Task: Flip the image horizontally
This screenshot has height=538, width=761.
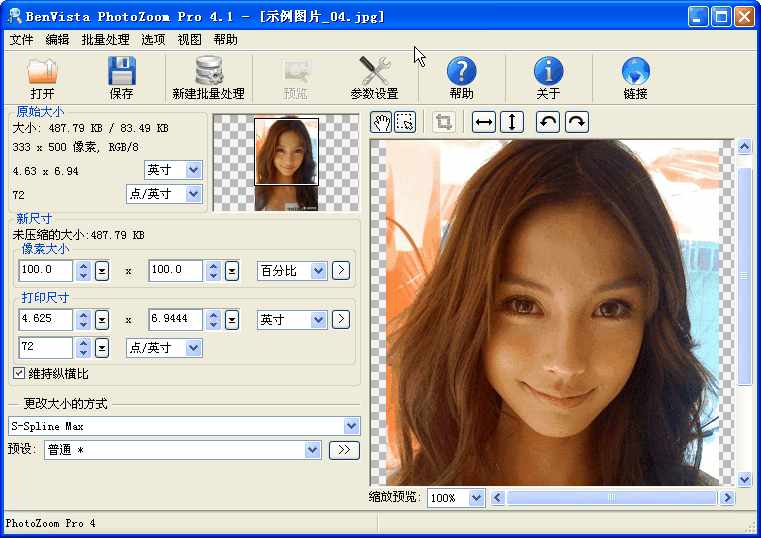Action: (484, 122)
